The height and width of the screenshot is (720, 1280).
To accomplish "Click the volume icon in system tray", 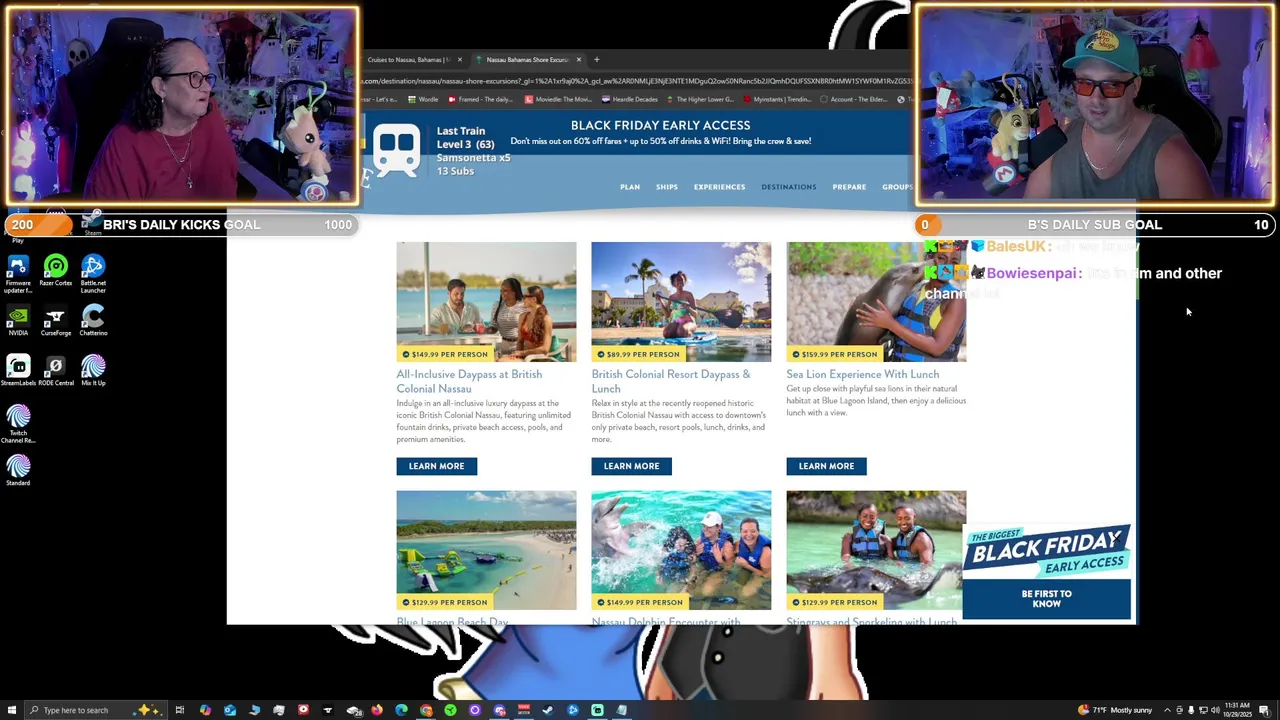I will [x=1215, y=710].
